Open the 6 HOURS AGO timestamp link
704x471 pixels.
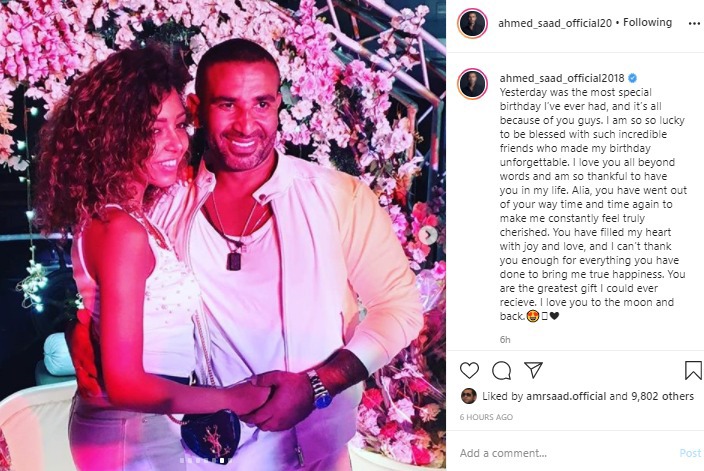coord(486,417)
